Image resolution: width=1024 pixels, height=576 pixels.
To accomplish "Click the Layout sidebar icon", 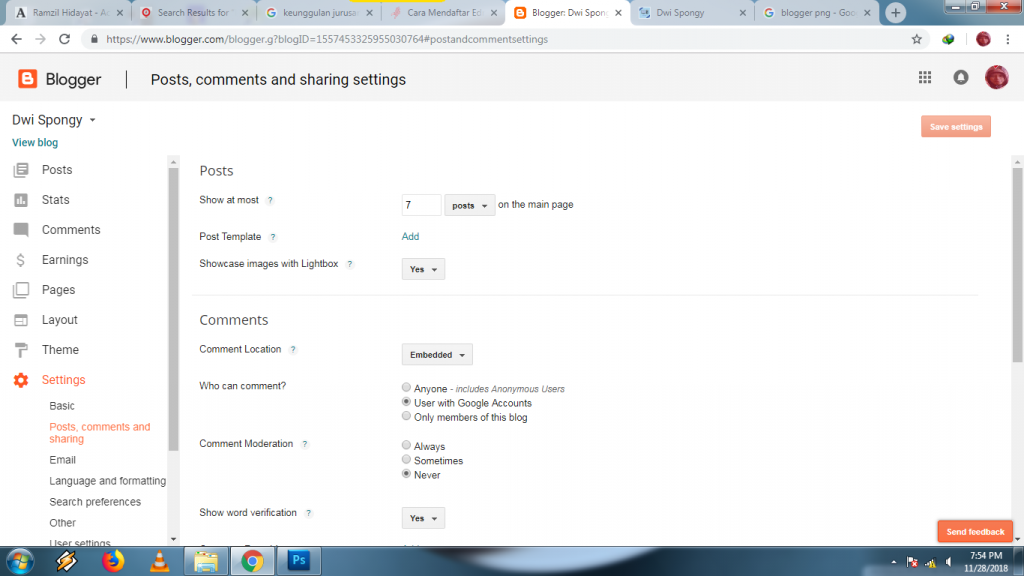I will [x=21, y=320].
